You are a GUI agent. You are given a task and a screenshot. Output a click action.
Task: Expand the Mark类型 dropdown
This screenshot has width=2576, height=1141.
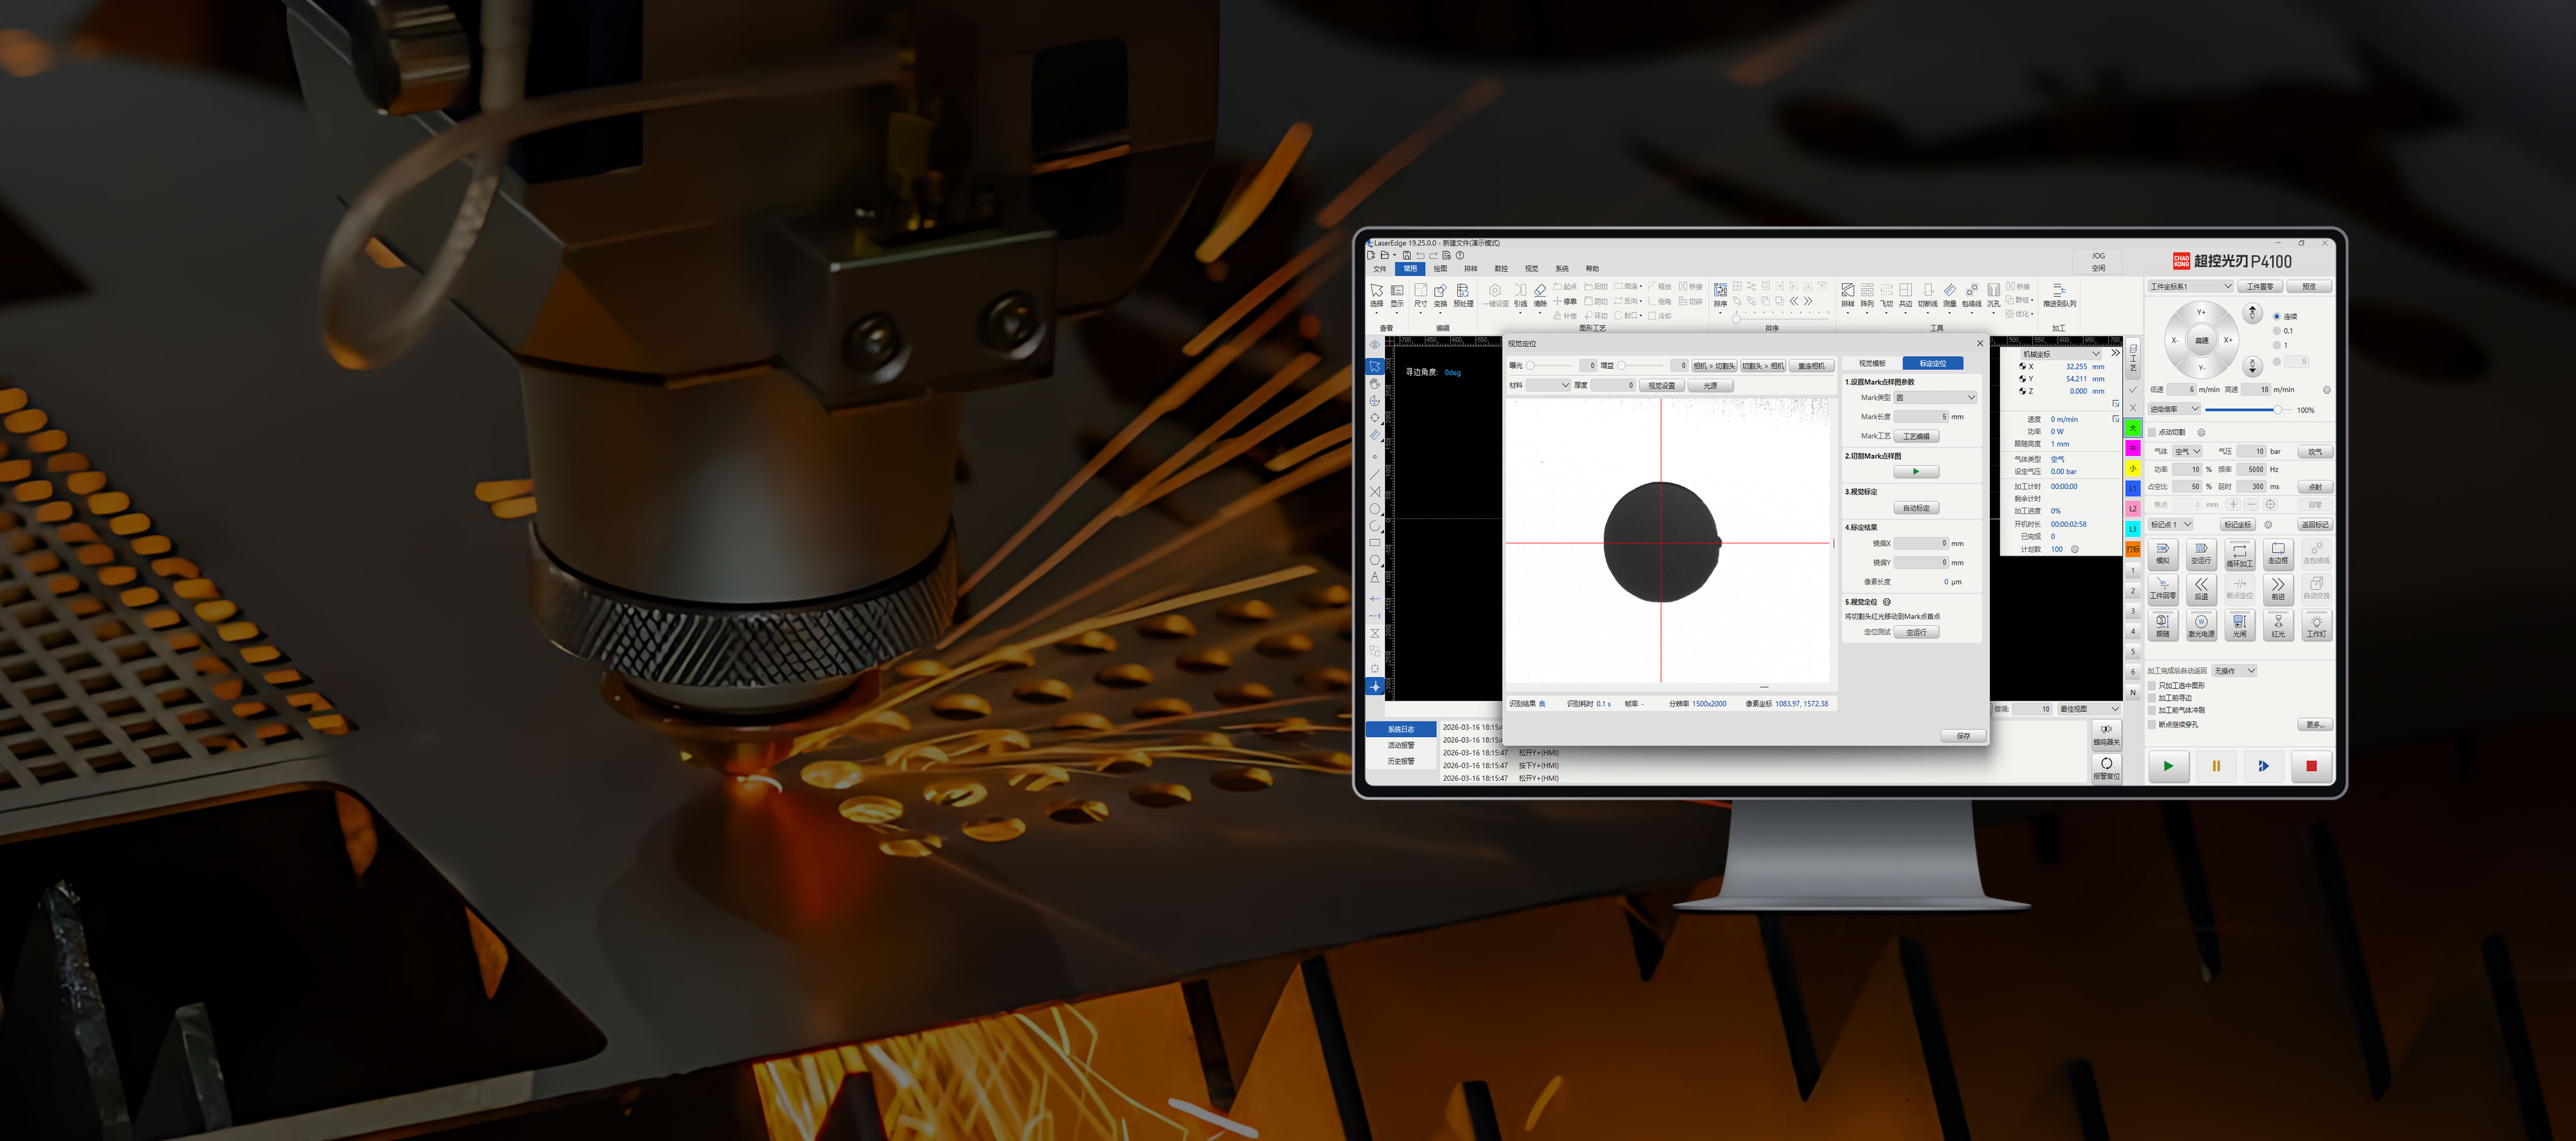(1935, 398)
